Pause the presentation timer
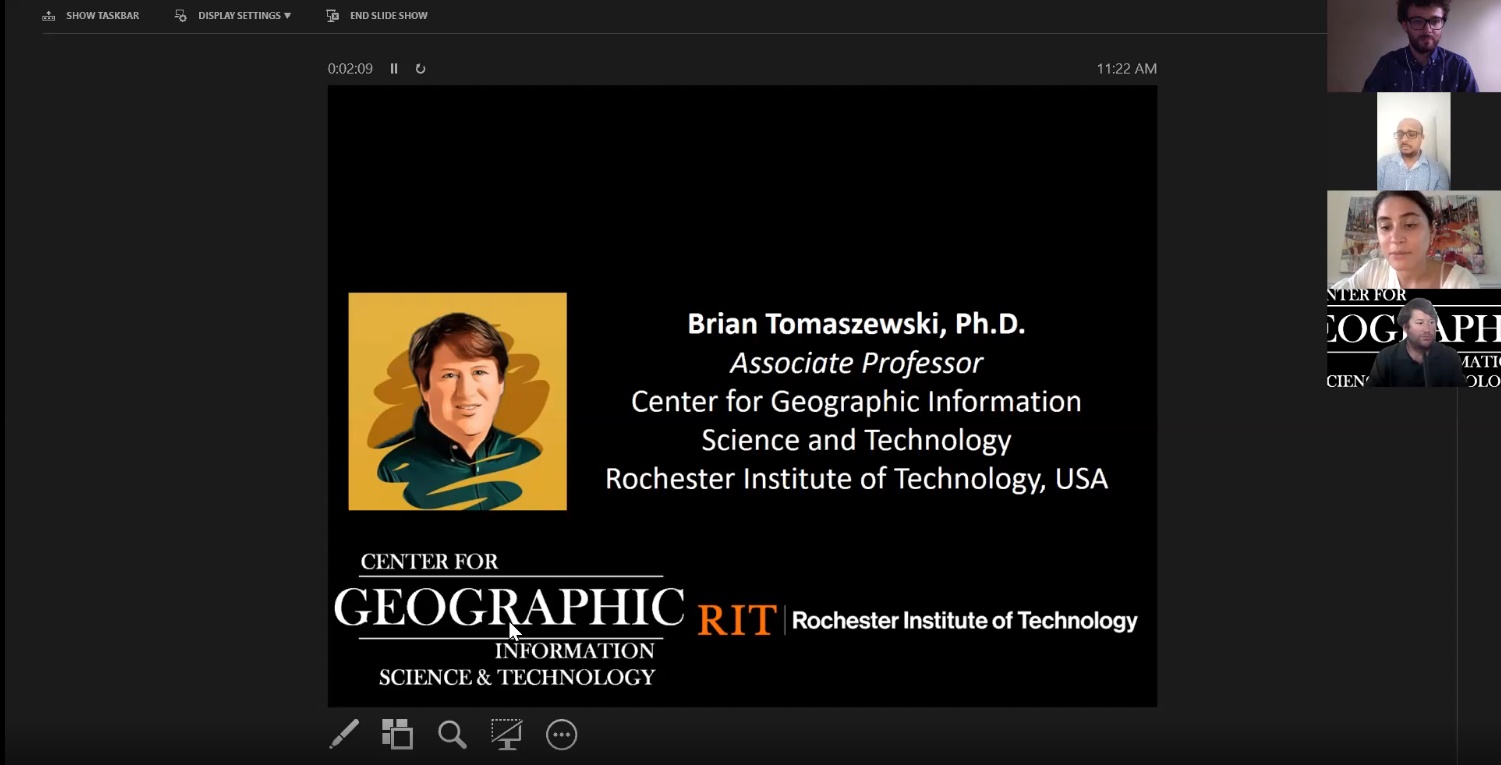 pyautogui.click(x=394, y=69)
